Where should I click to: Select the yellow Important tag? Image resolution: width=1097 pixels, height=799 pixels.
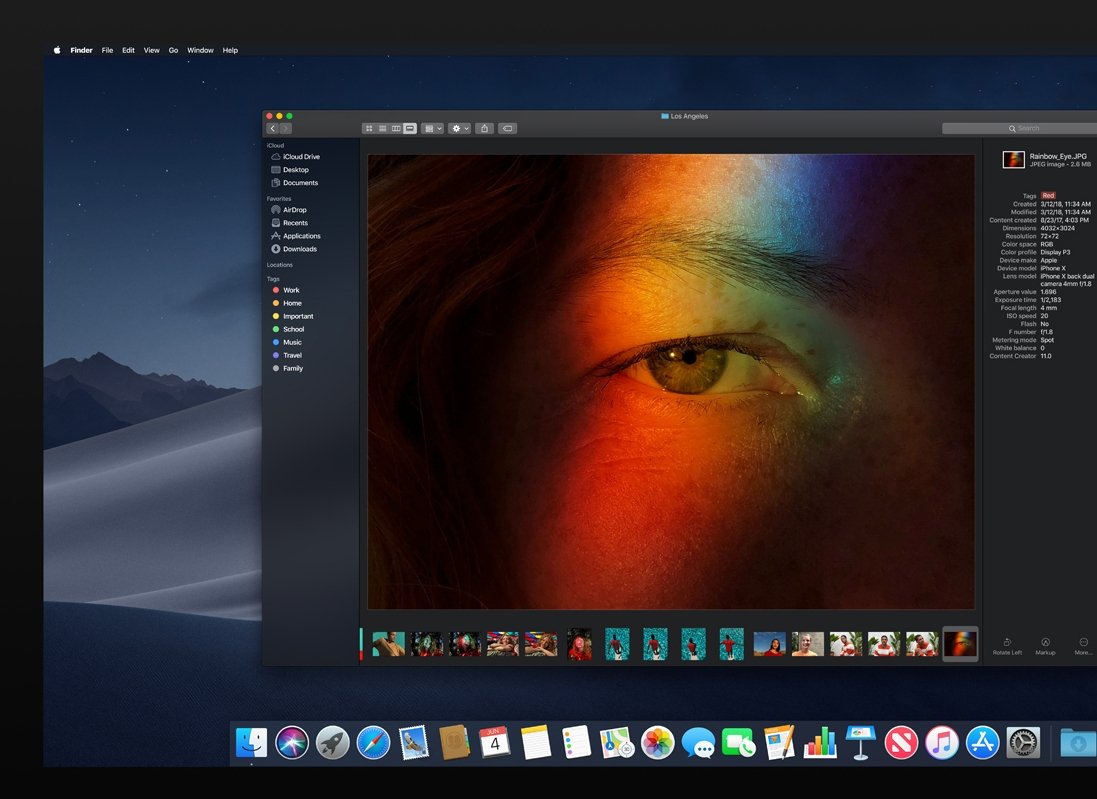[x=292, y=316]
